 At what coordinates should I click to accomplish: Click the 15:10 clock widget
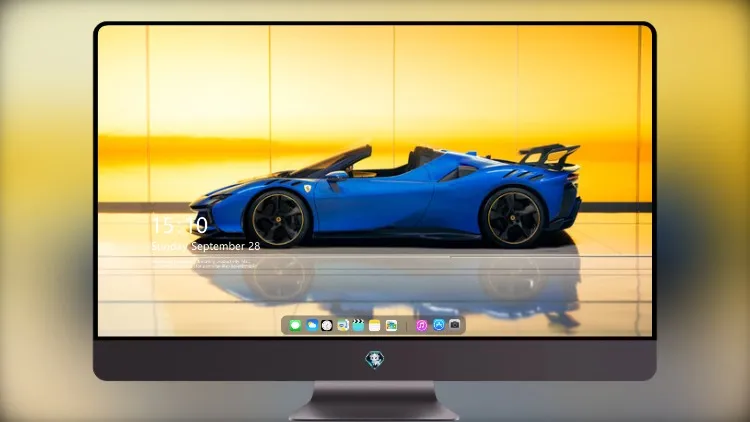tap(179, 225)
